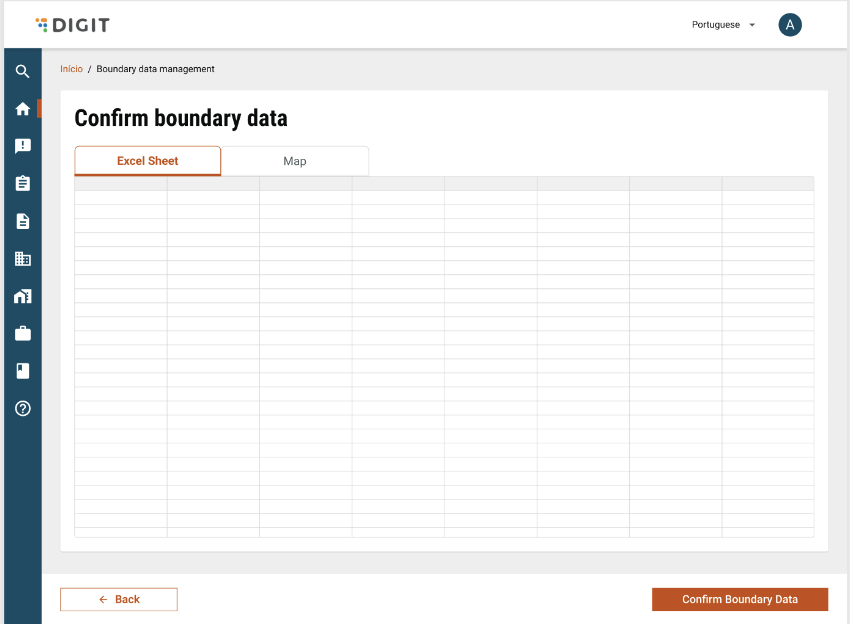Select the first cell in the spreadsheet grid

[x=121, y=183]
